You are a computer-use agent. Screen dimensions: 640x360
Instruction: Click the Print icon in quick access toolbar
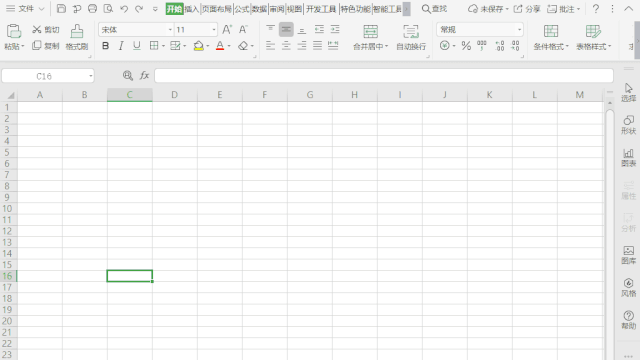[93, 9]
